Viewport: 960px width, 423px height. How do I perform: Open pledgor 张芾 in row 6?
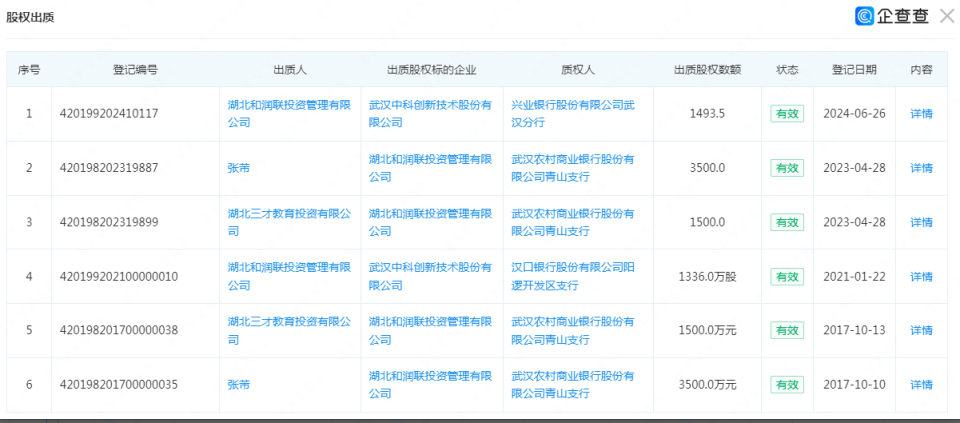pyautogui.click(x=238, y=384)
